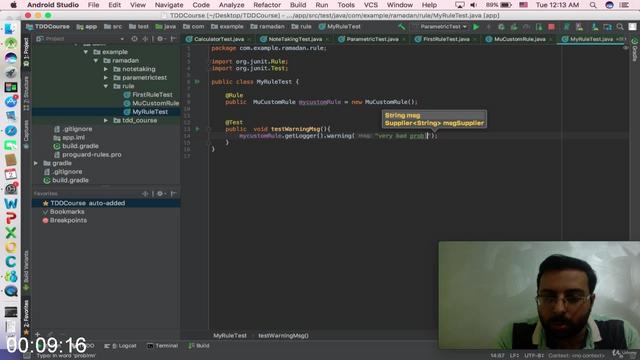Image resolution: width=640 pixels, height=360 pixels.
Task: Open the Analyze menu
Action: 231,5
